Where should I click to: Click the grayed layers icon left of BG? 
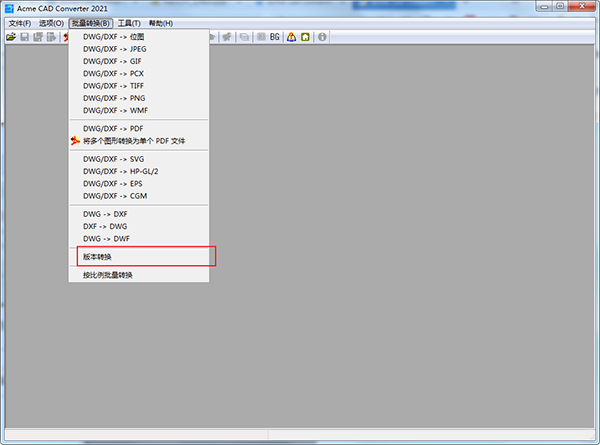261,37
